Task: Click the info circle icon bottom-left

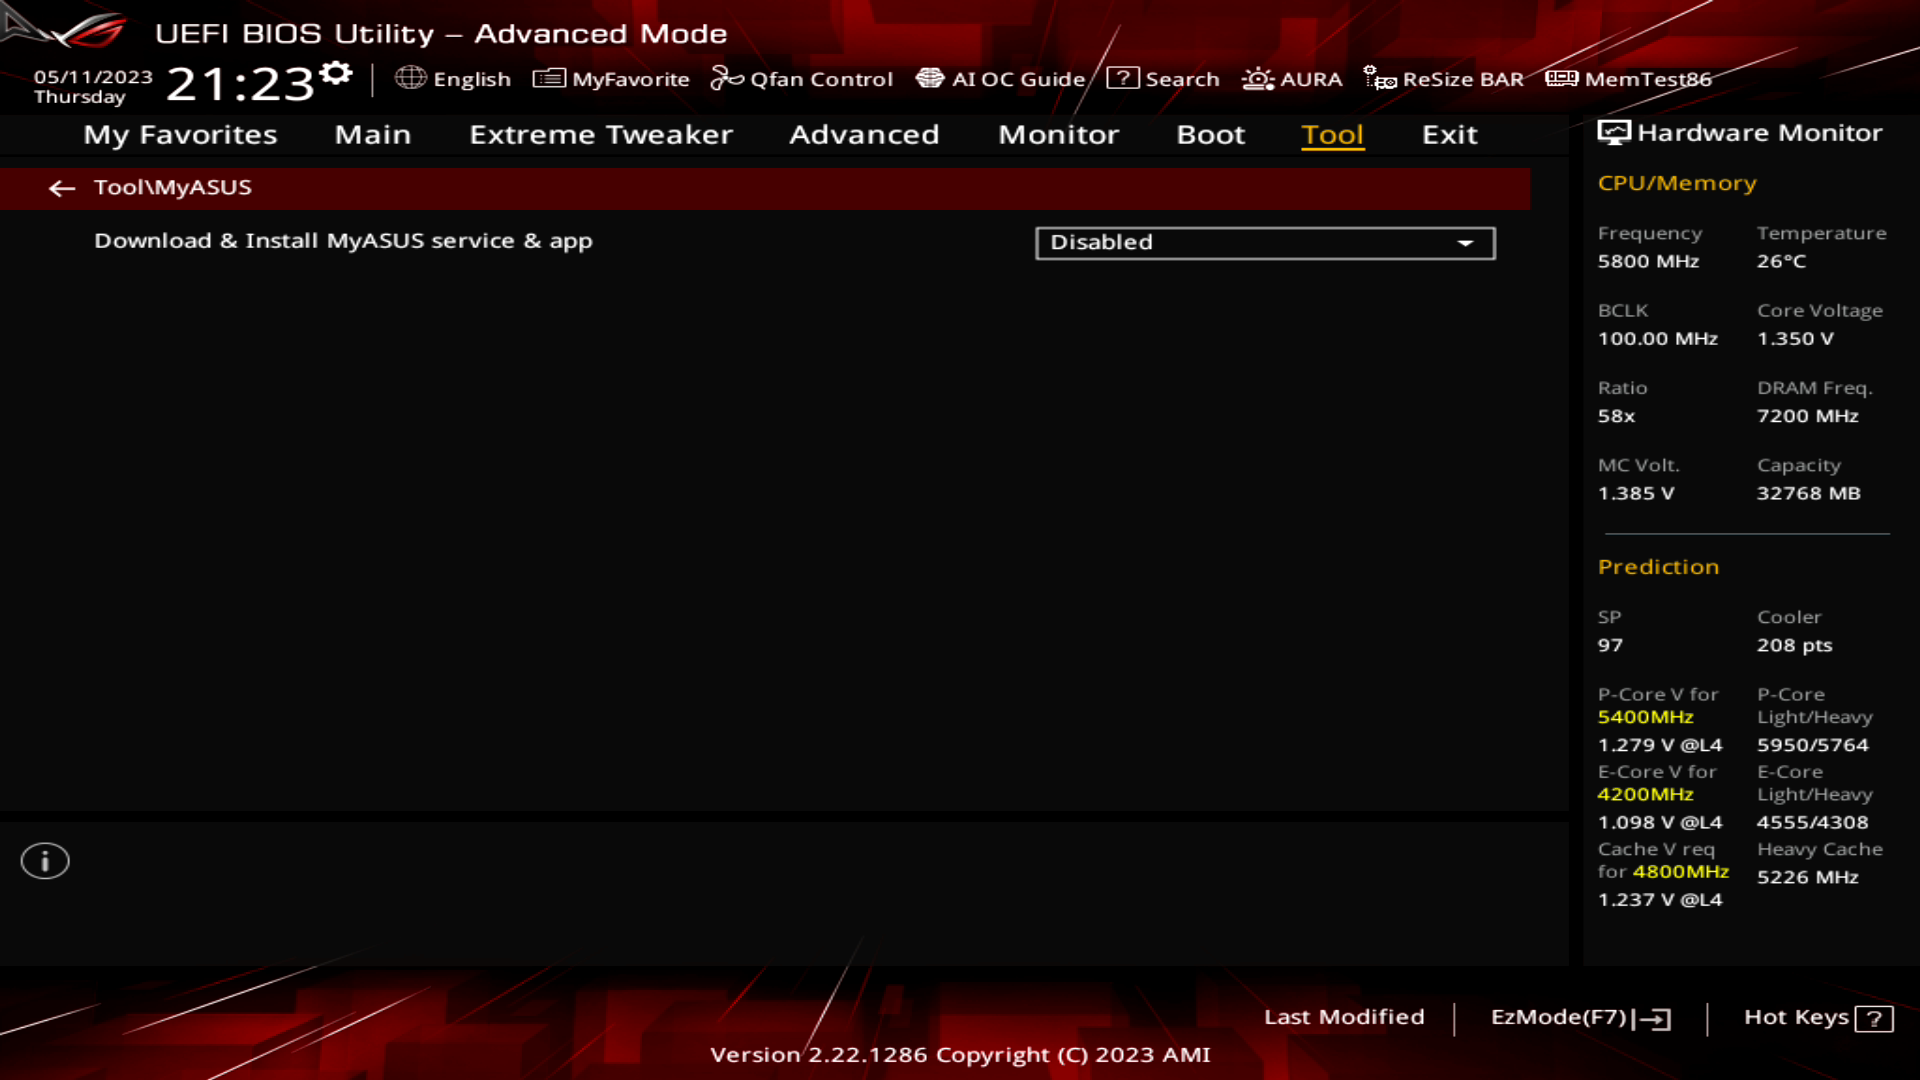Action: coord(45,861)
